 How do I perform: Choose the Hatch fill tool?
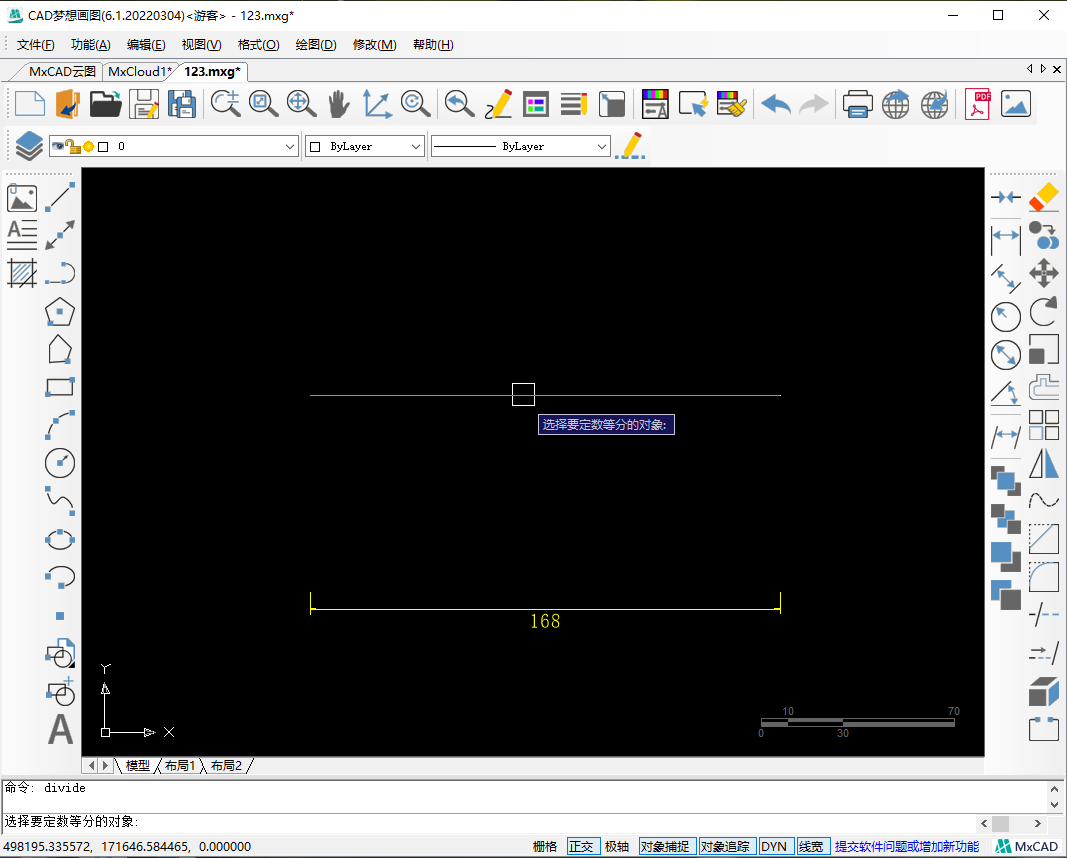point(22,273)
